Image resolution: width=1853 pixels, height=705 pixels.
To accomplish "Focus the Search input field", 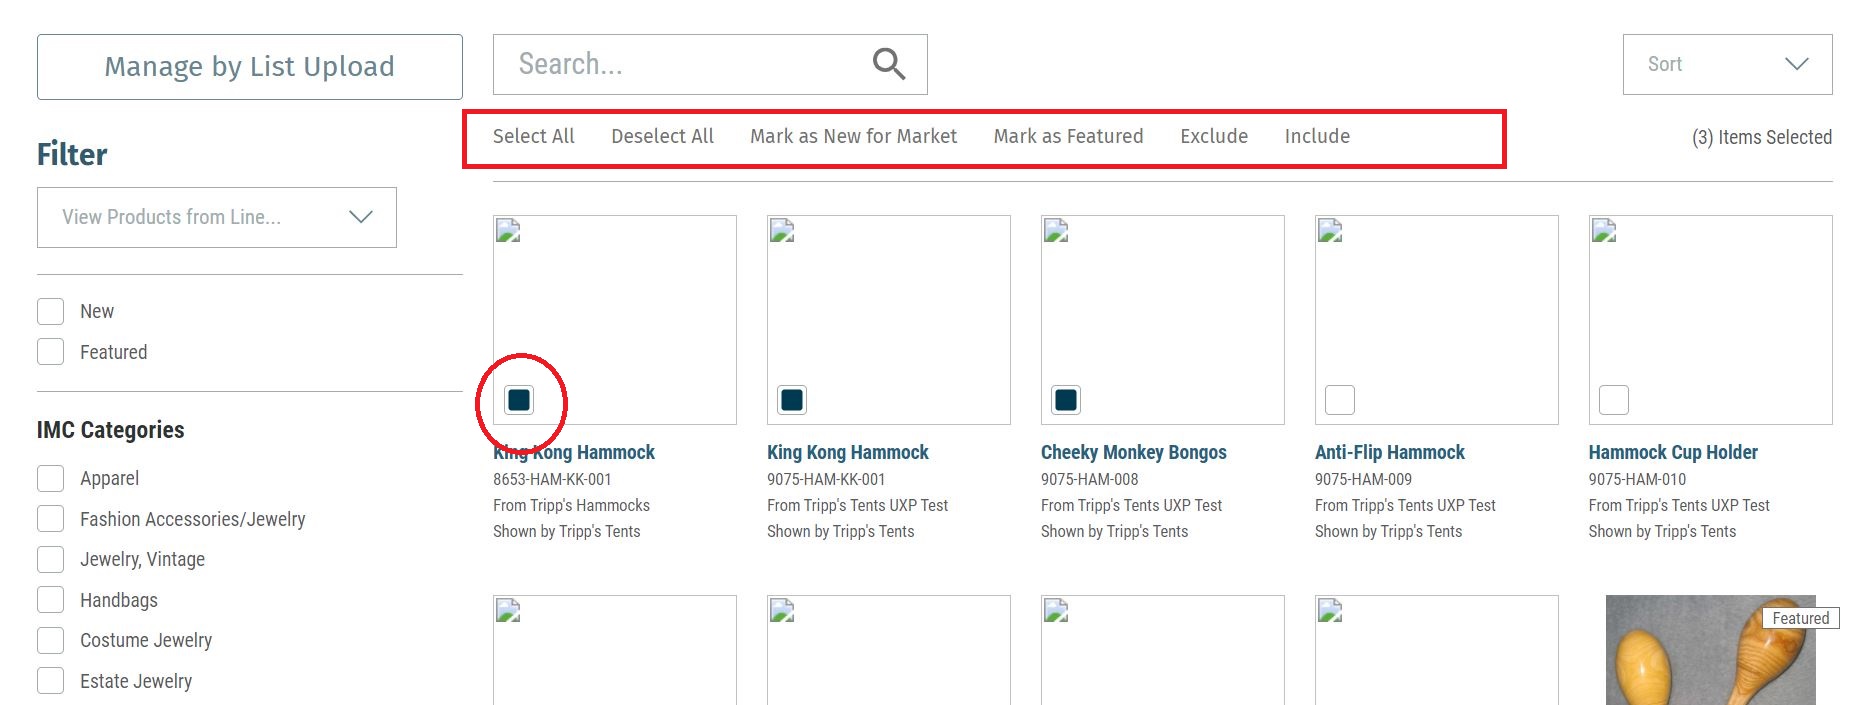I will [x=710, y=65].
